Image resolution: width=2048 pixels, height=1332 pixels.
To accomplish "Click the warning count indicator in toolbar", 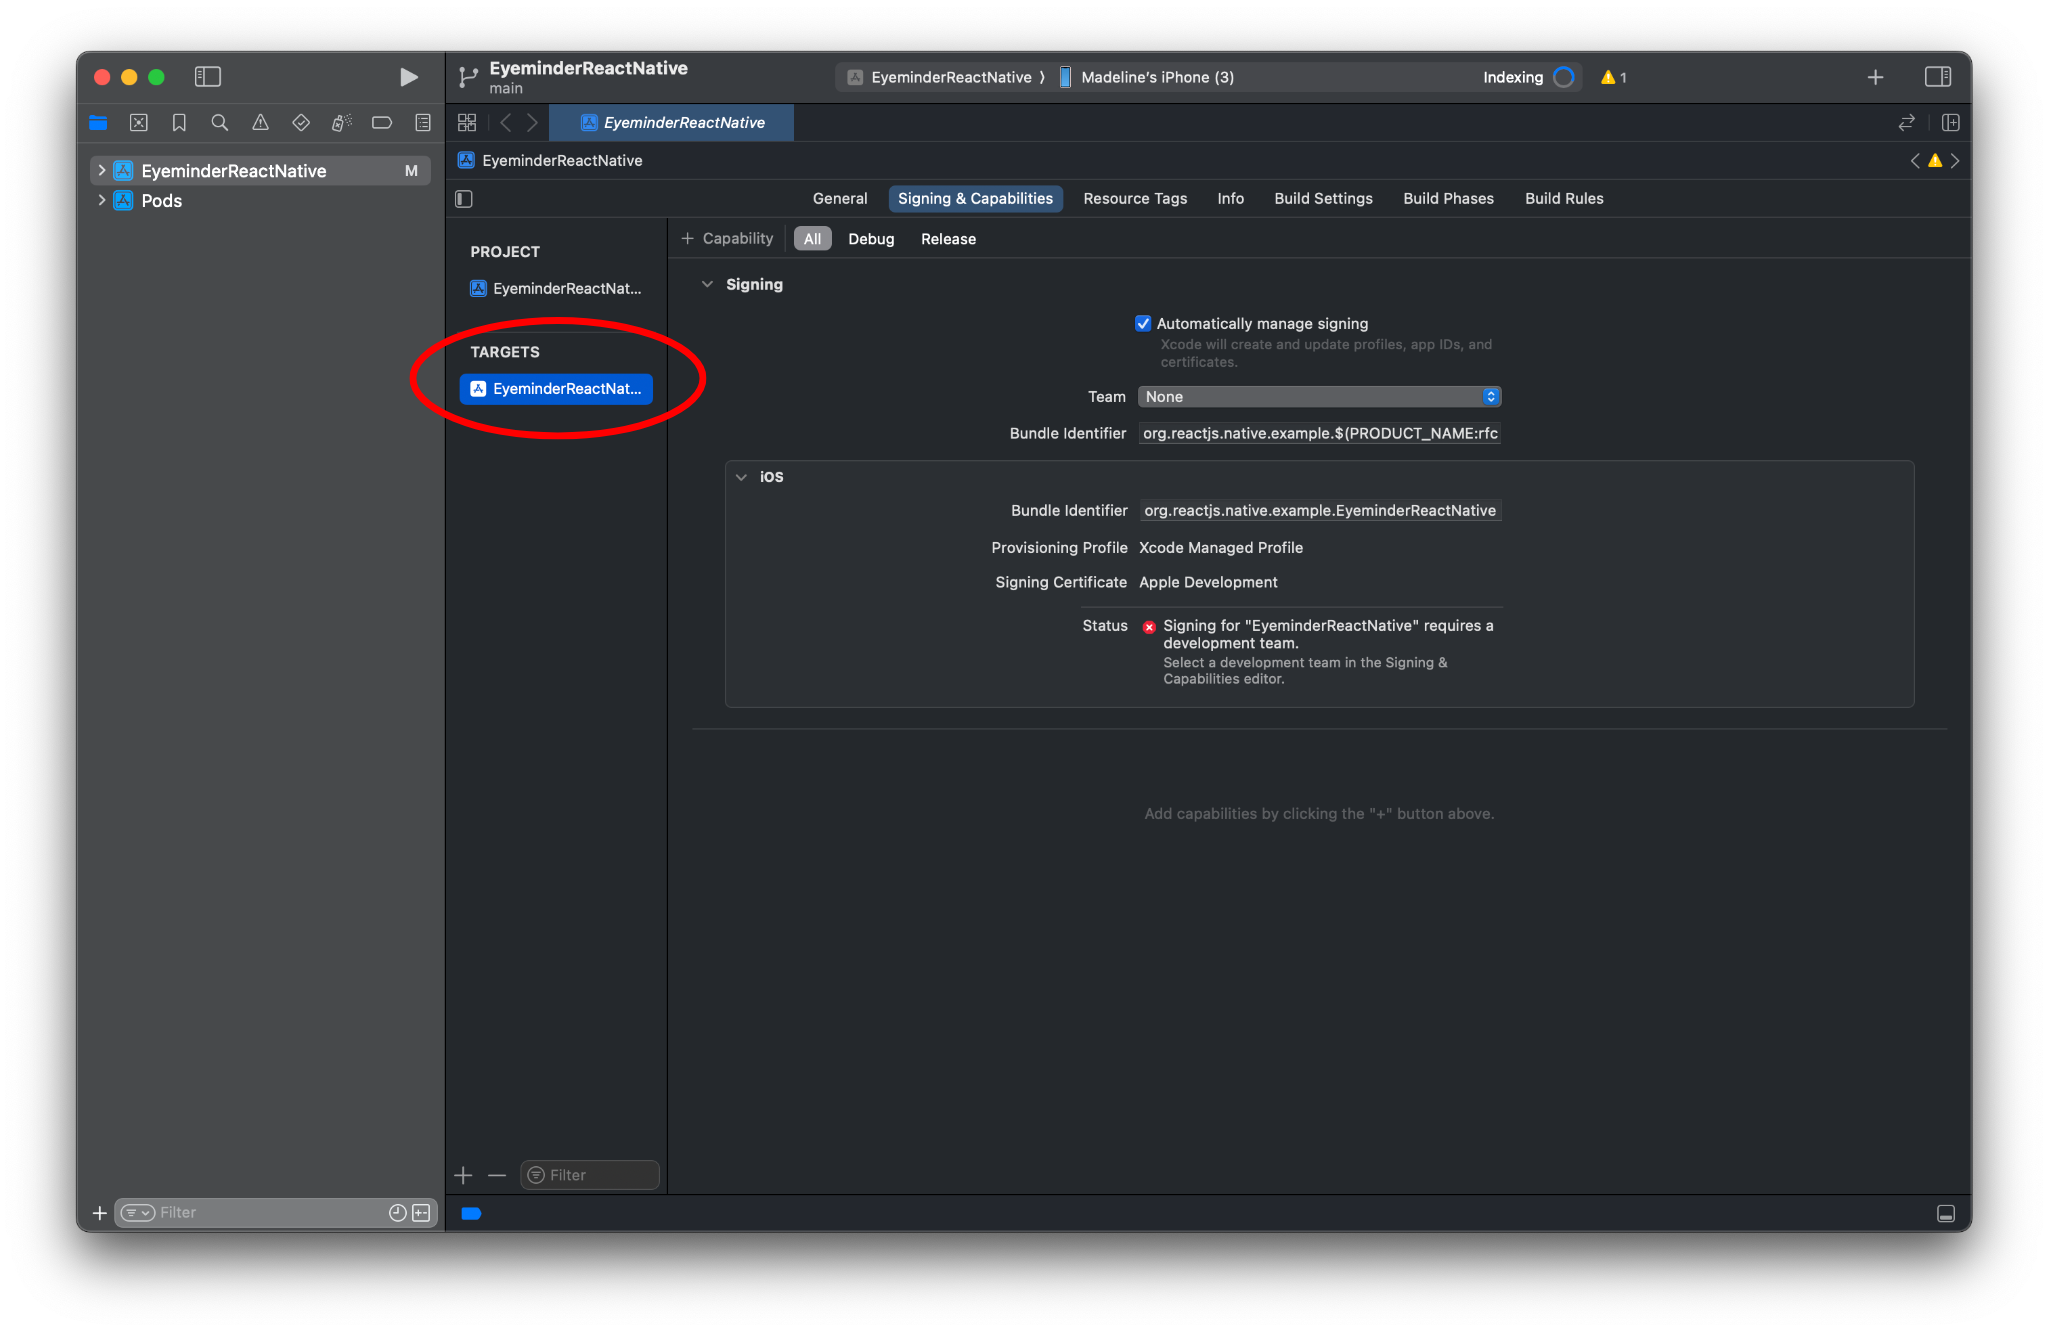I will 1613,77.
